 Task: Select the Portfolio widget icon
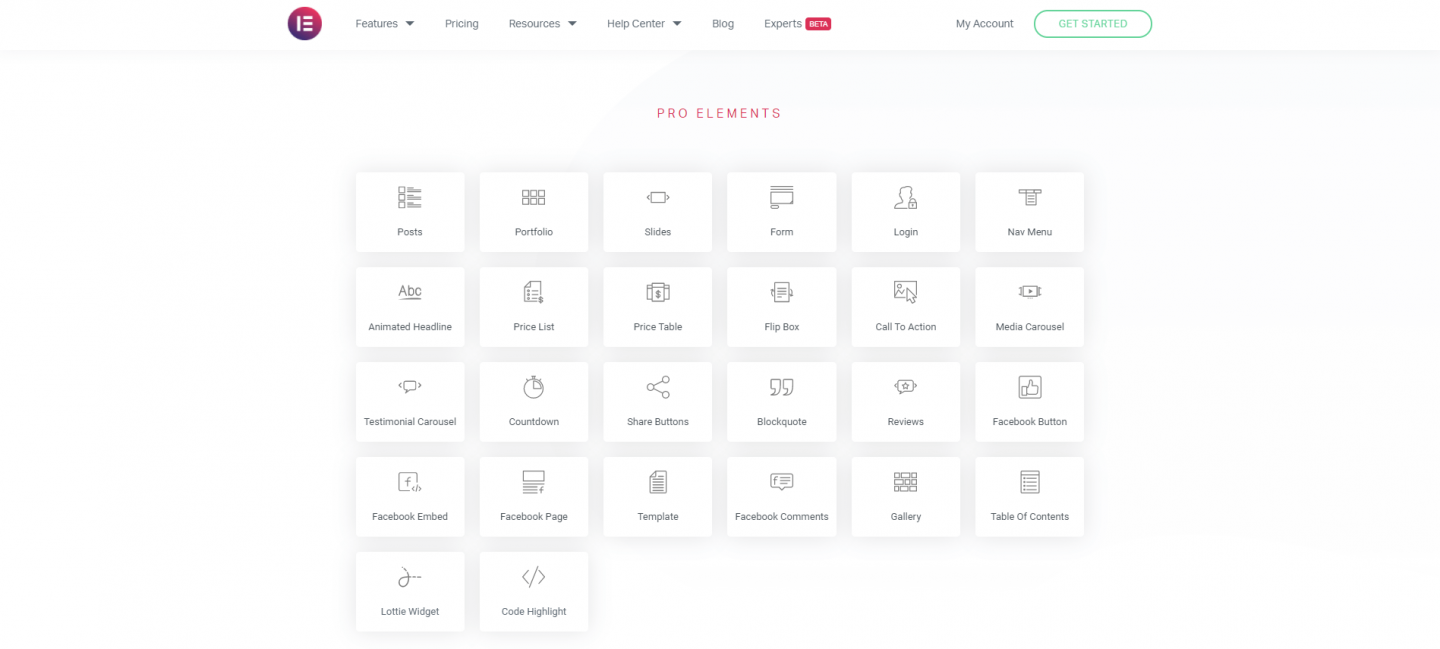tap(534, 197)
